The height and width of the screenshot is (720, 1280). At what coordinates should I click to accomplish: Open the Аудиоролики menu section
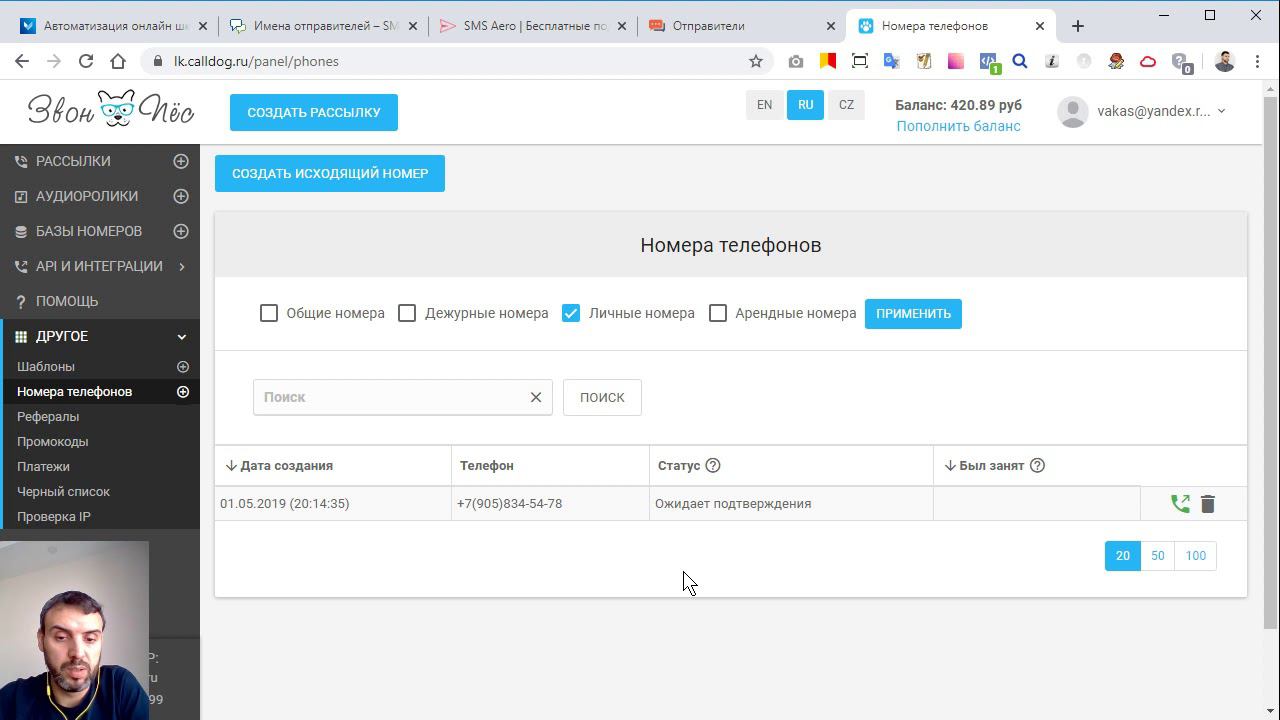click(x=87, y=196)
